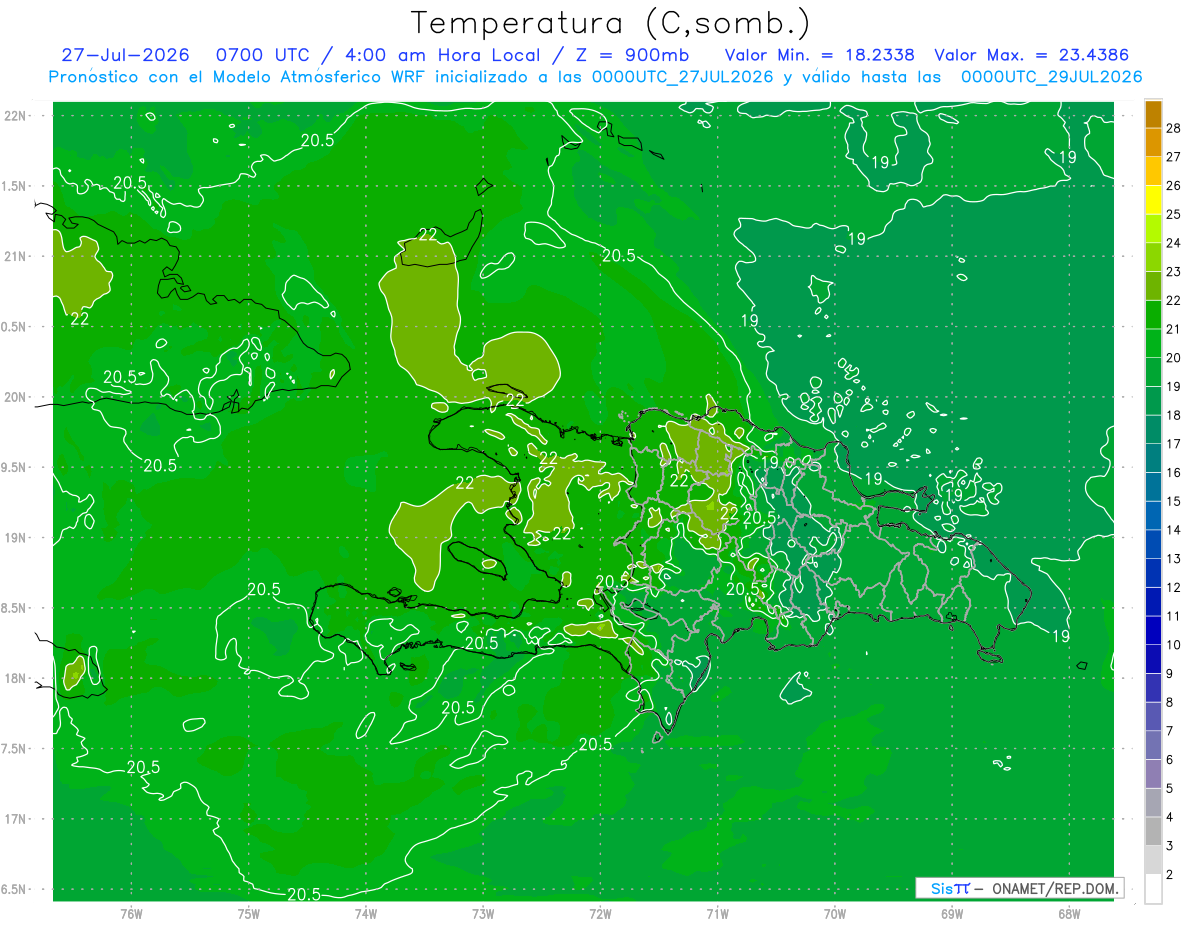Select the 'Z = 900mb' level label
Screen dimensions: 1200x927
tap(627, 55)
